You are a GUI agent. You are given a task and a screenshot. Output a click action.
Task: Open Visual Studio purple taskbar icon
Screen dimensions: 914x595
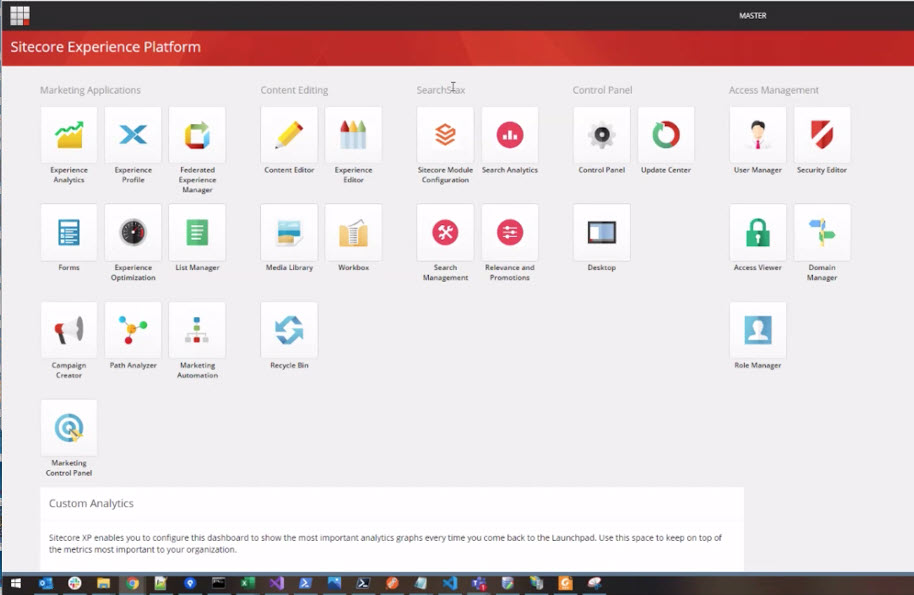(x=276, y=583)
